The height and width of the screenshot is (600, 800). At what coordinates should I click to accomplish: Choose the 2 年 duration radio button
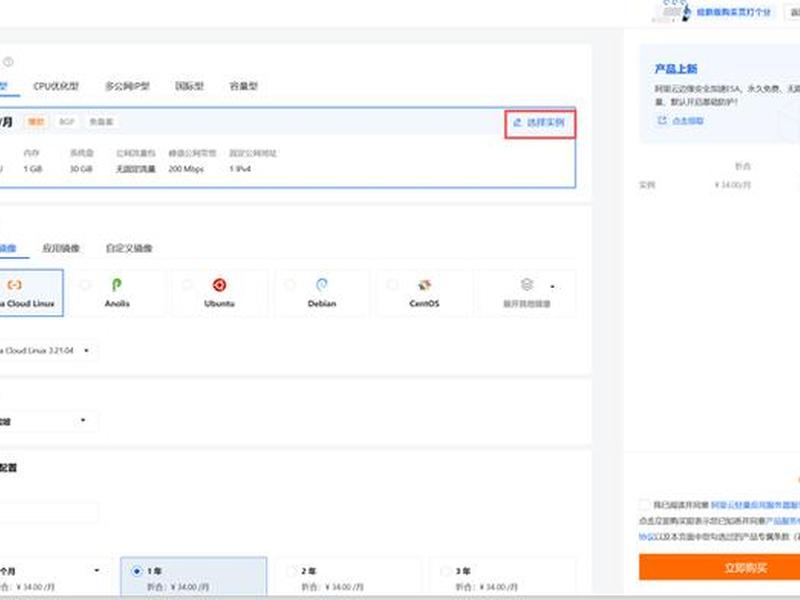point(291,571)
